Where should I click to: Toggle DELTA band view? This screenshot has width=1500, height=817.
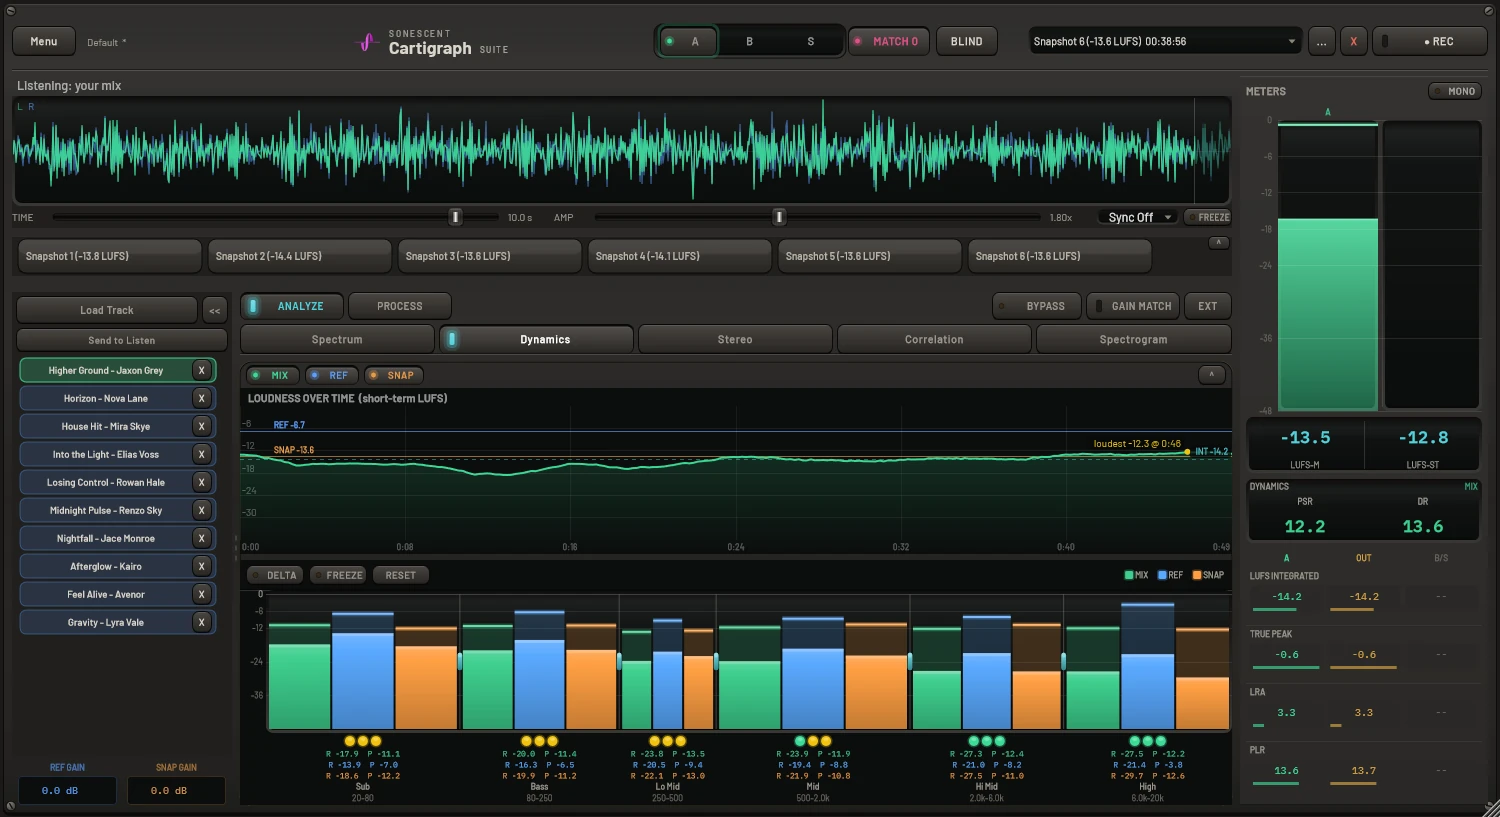274,575
